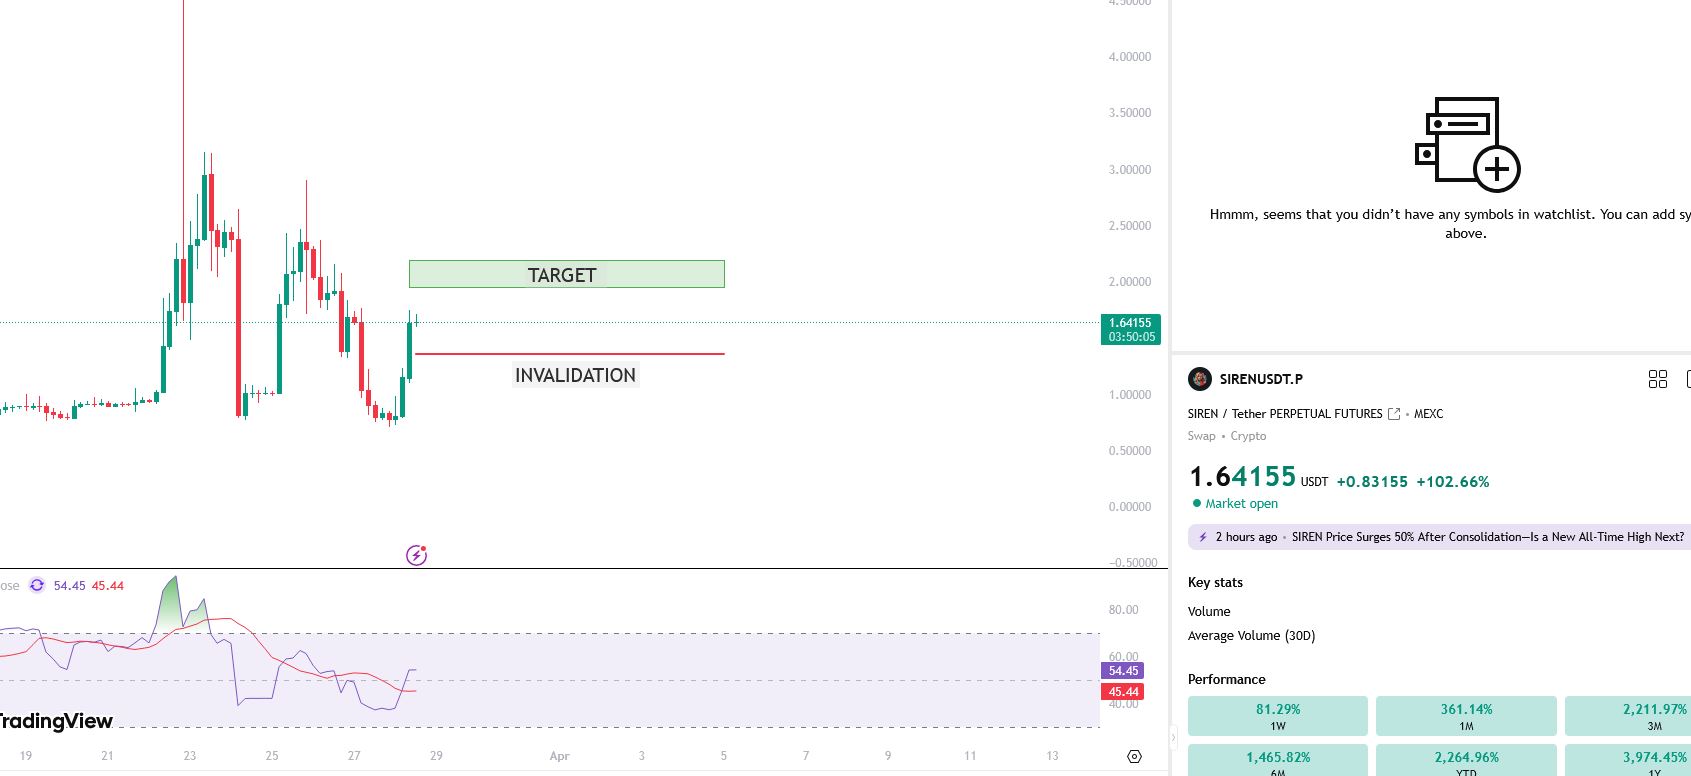Click the Crypto category label
Viewport: 1691px width, 776px height.
[1248, 436]
